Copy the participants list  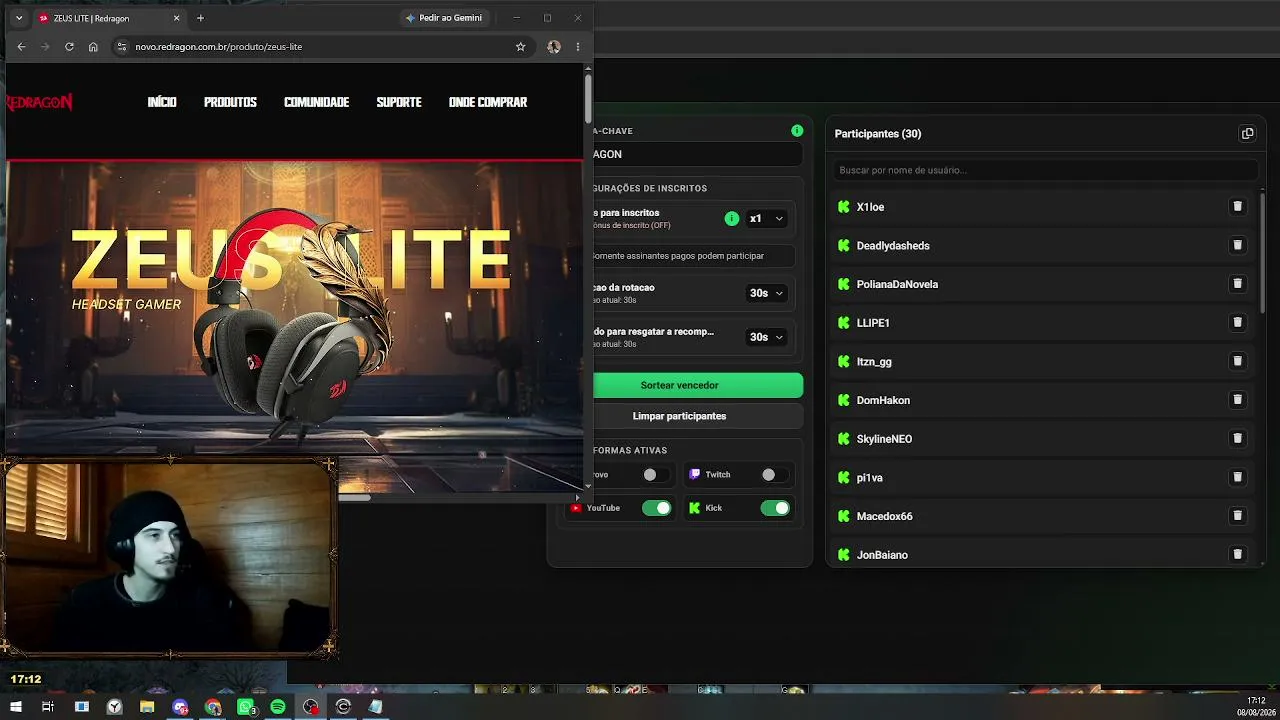point(1247,133)
